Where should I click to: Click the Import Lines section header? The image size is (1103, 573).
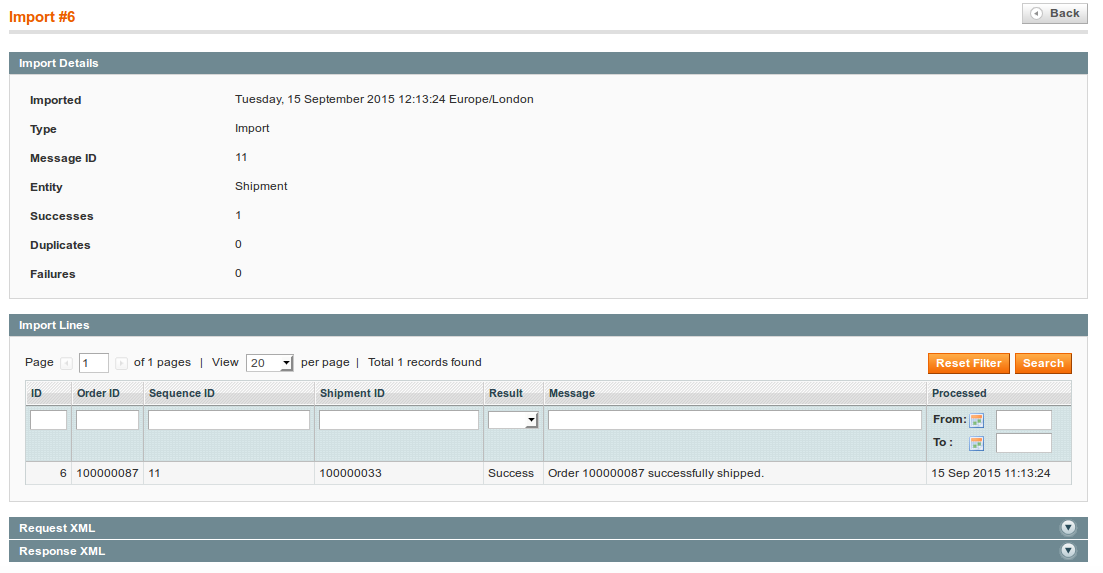point(548,325)
